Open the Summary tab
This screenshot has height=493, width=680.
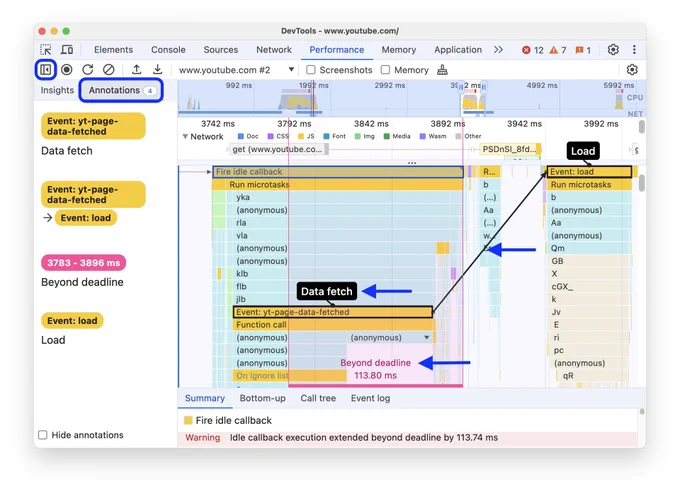point(205,398)
